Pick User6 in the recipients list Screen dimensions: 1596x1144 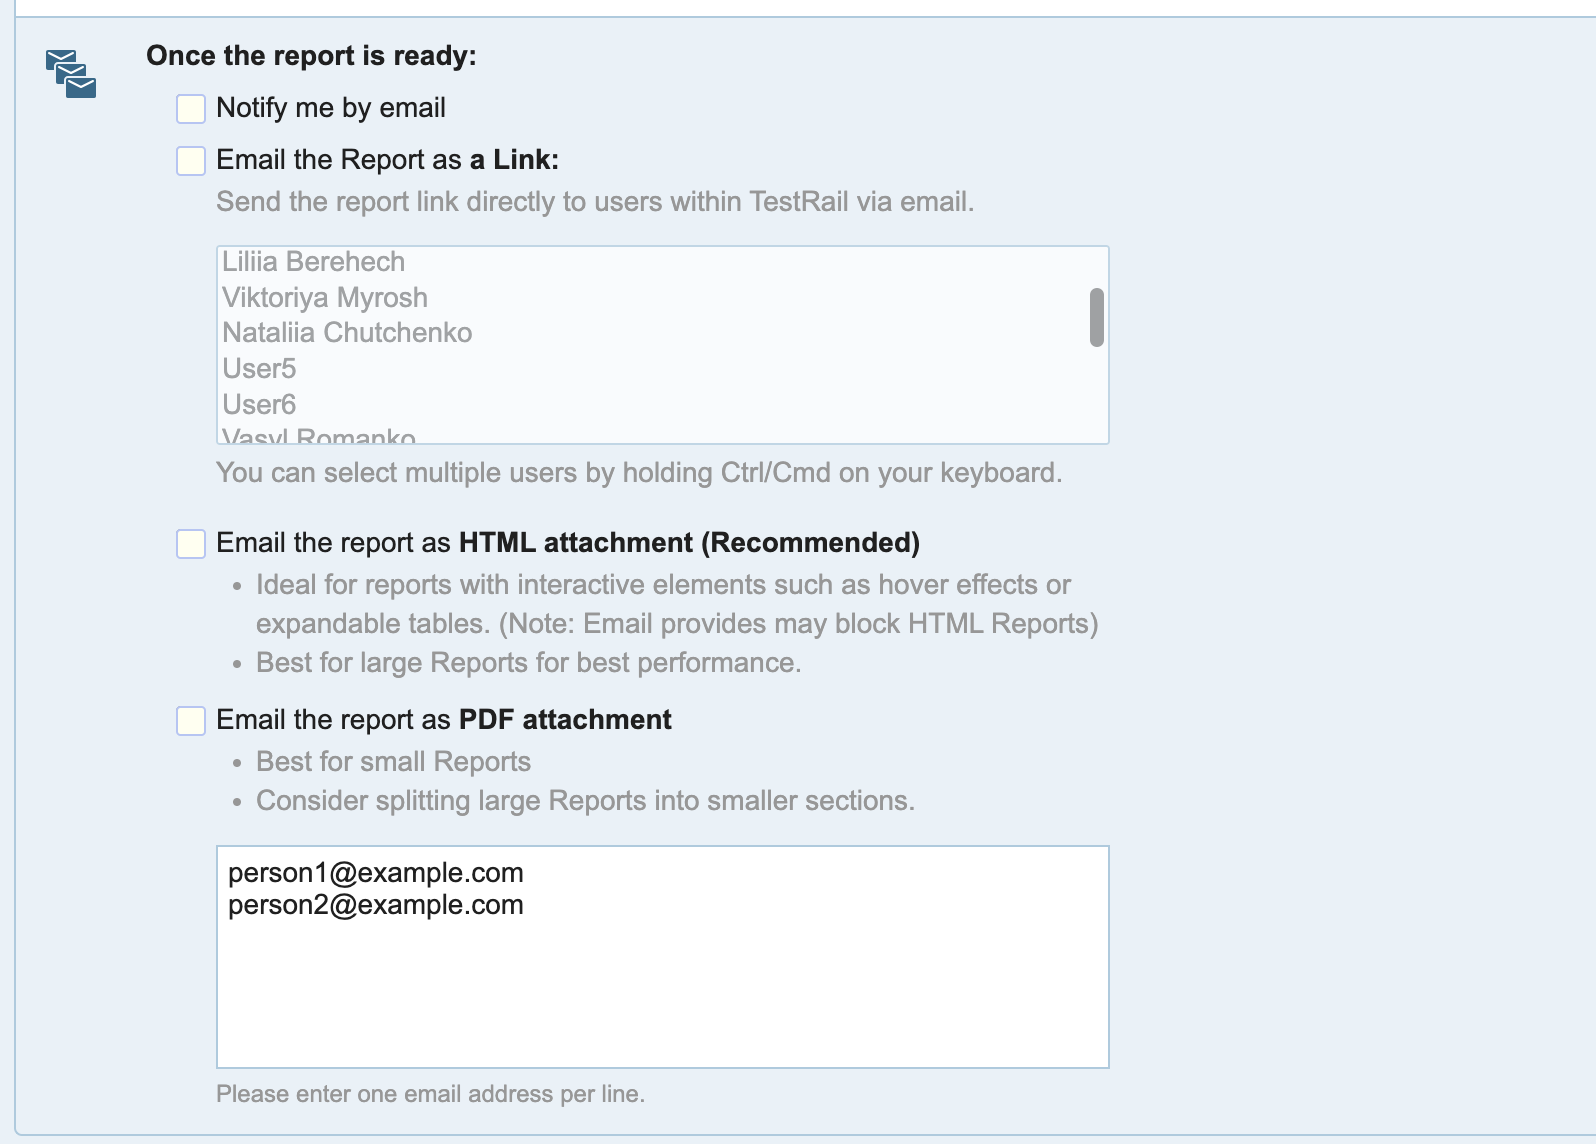[x=259, y=405]
